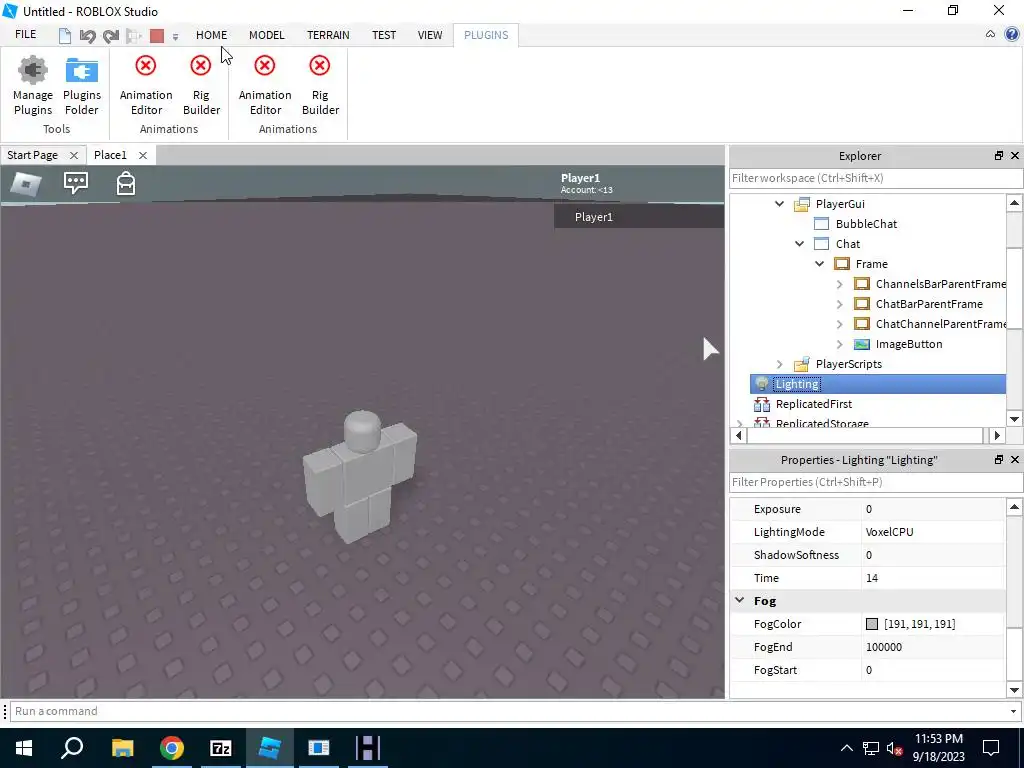
Task: Launch second Animation Editor plugin
Action: pos(265,86)
